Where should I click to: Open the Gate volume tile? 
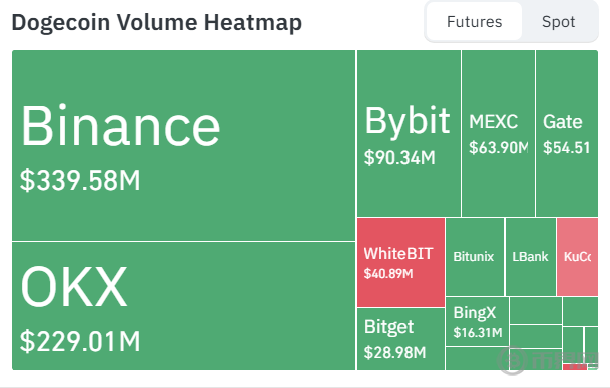[567, 133]
